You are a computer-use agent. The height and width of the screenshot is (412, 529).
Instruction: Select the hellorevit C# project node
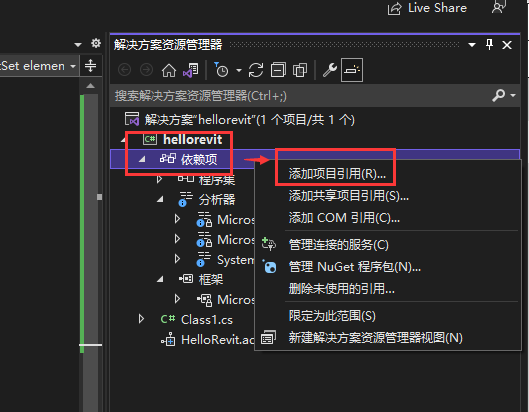coord(192,139)
